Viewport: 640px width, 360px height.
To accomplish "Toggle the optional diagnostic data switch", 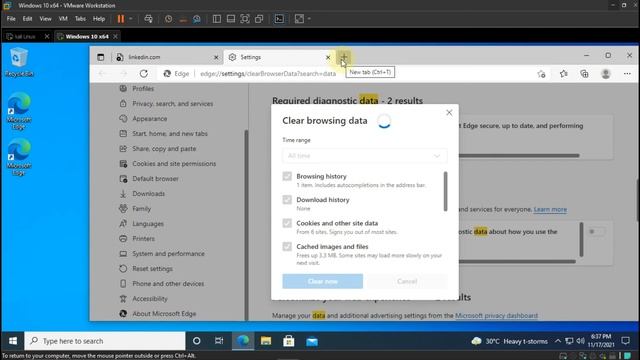I will pyautogui.click(x=596, y=232).
